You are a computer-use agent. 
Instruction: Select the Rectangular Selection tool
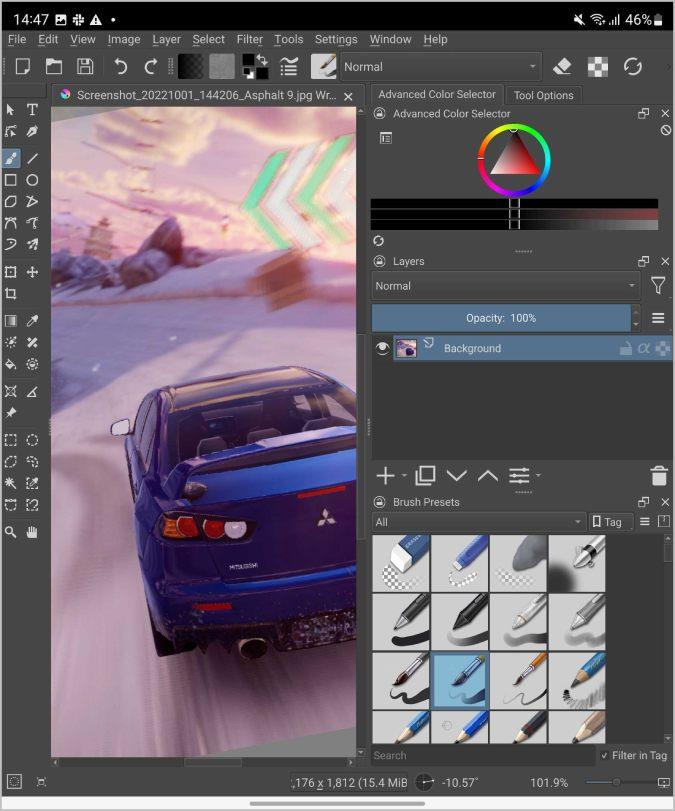point(11,440)
